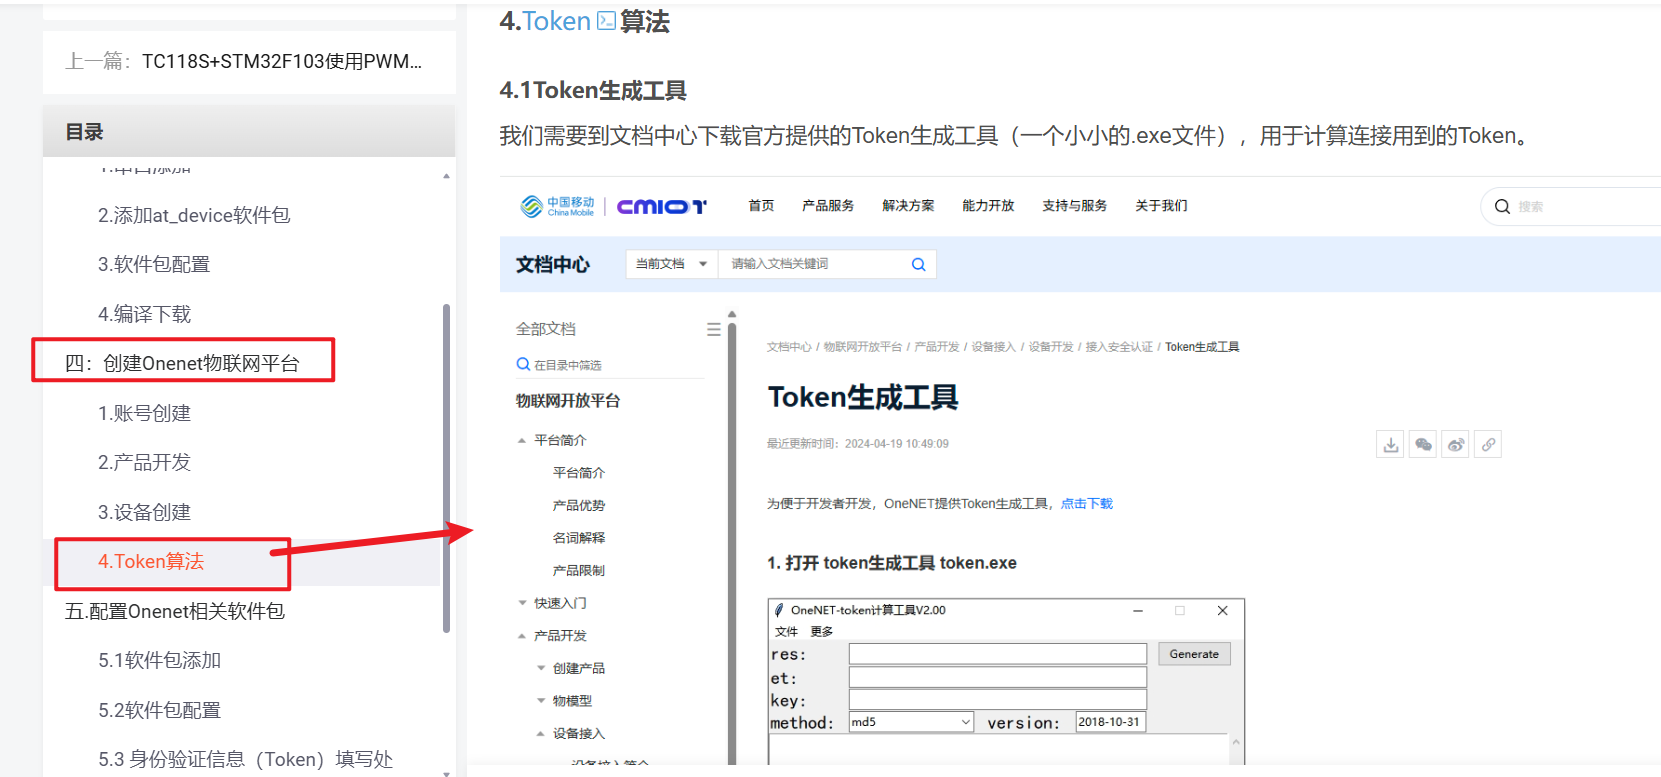Image resolution: width=1661 pixels, height=777 pixels.
Task: Click the Token link in the article heading
Action: pyautogui.click(x=556, y=21)
